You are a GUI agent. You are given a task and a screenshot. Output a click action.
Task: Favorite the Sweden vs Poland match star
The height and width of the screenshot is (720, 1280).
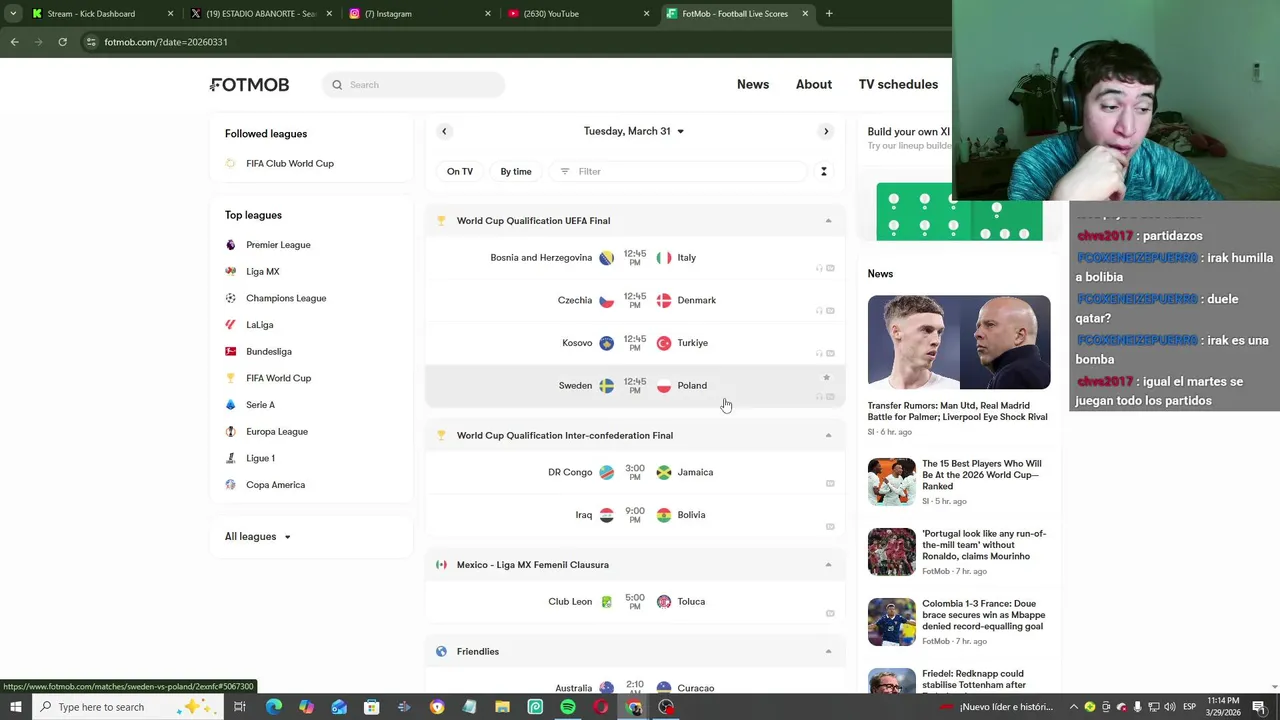click(826, 378)
